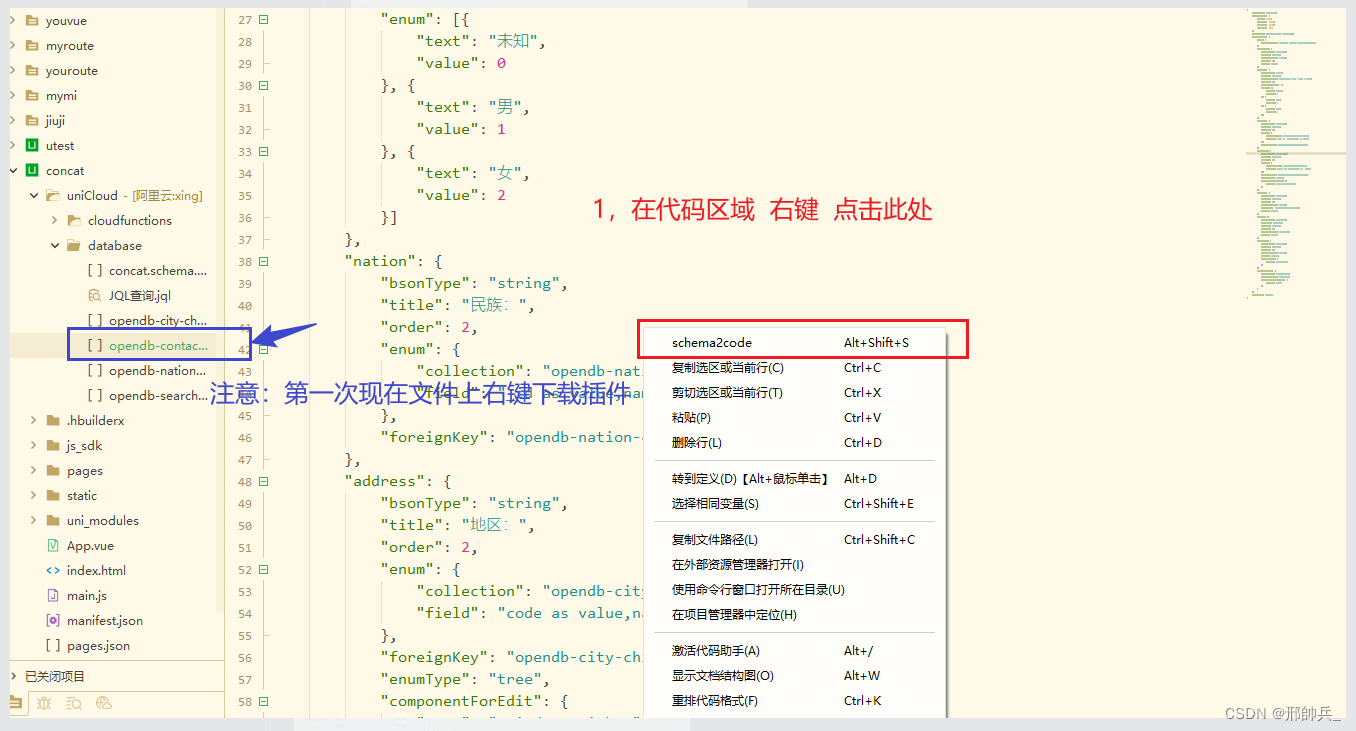Expand the cloudfunctions folder arrow
The width and height of the screenshot is (1356, 731).
[55, 221]
